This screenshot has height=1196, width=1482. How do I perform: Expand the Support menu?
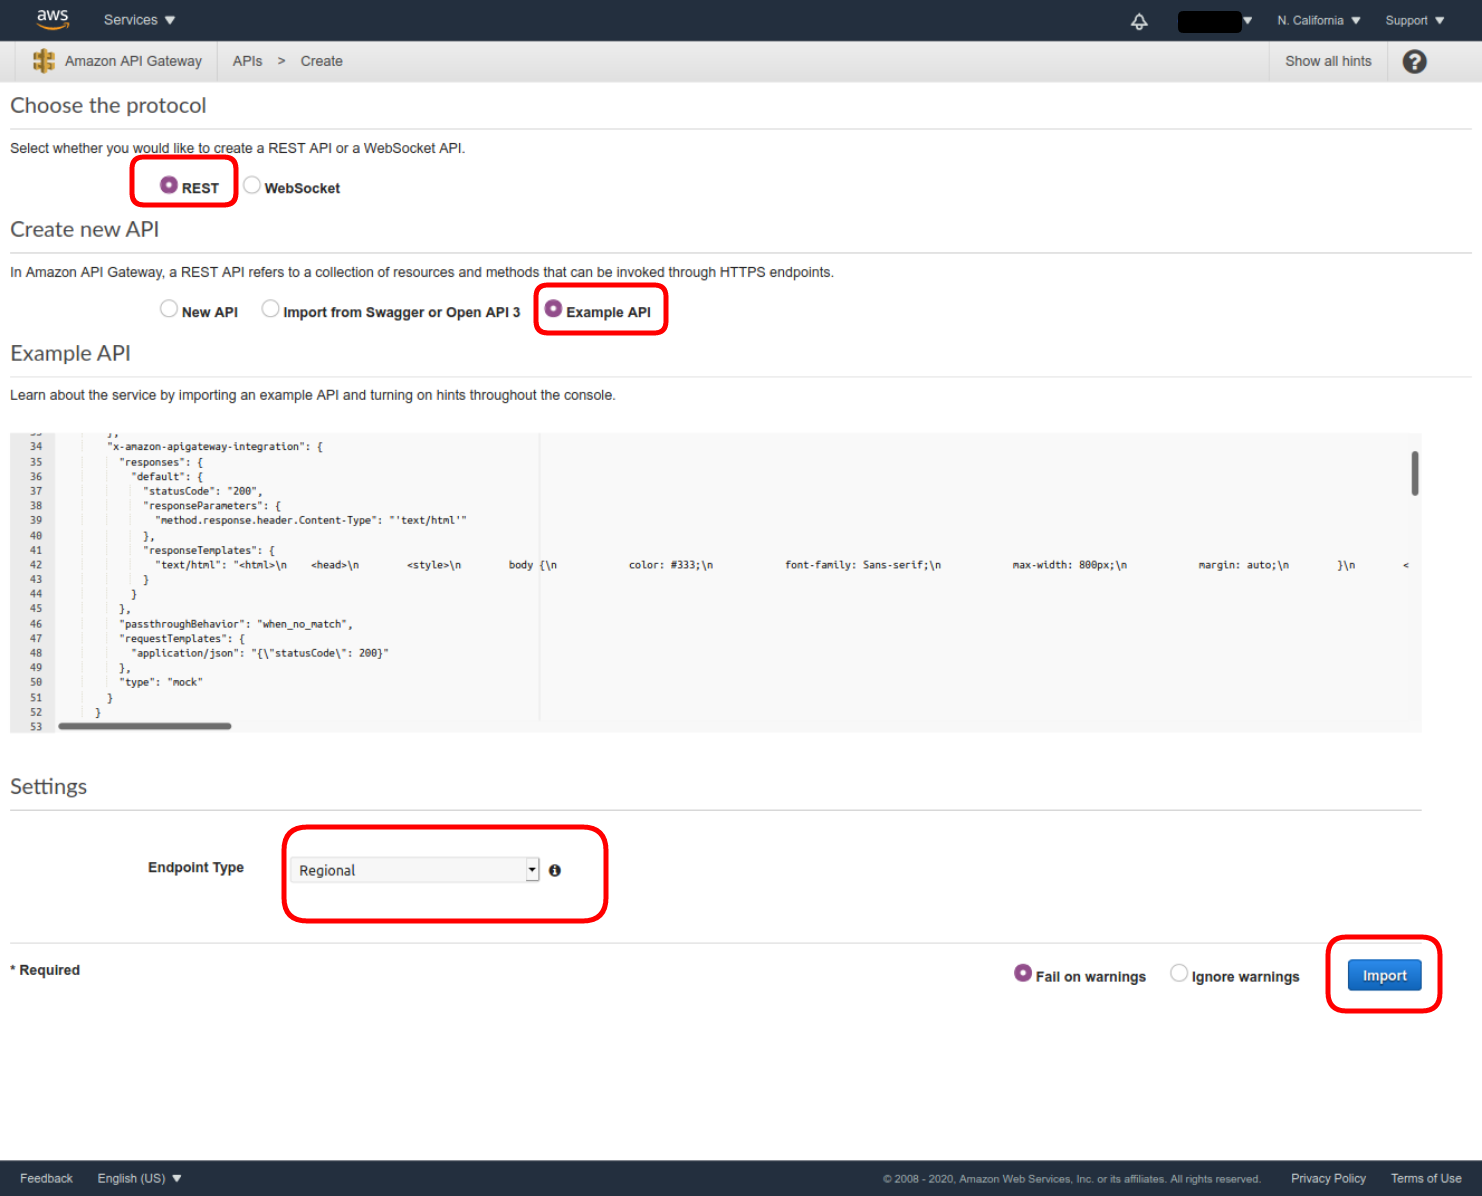click(x=1414, y=20)
